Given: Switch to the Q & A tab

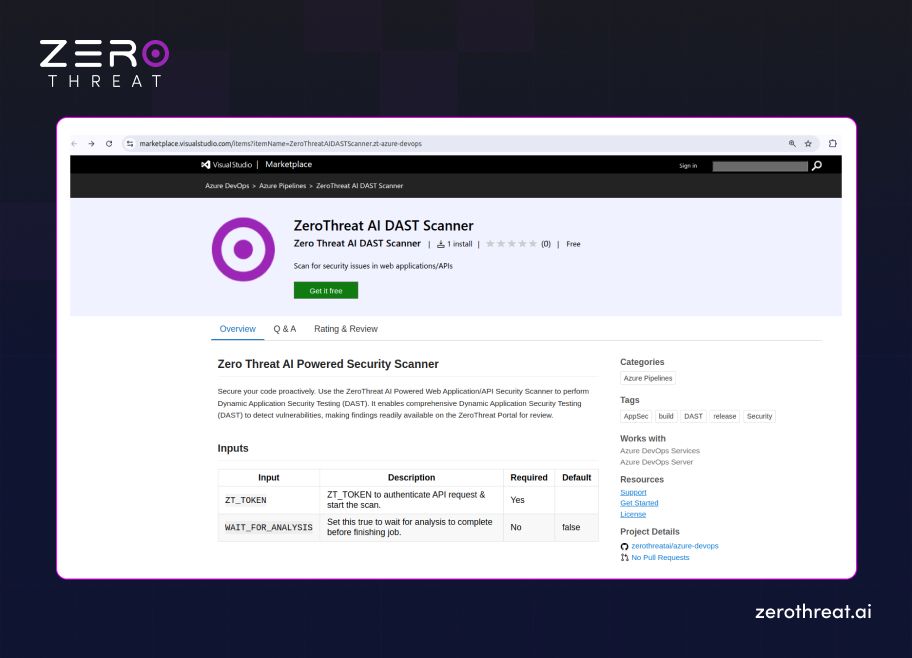Looking at the screenshot, I should [x=284, y=329].
